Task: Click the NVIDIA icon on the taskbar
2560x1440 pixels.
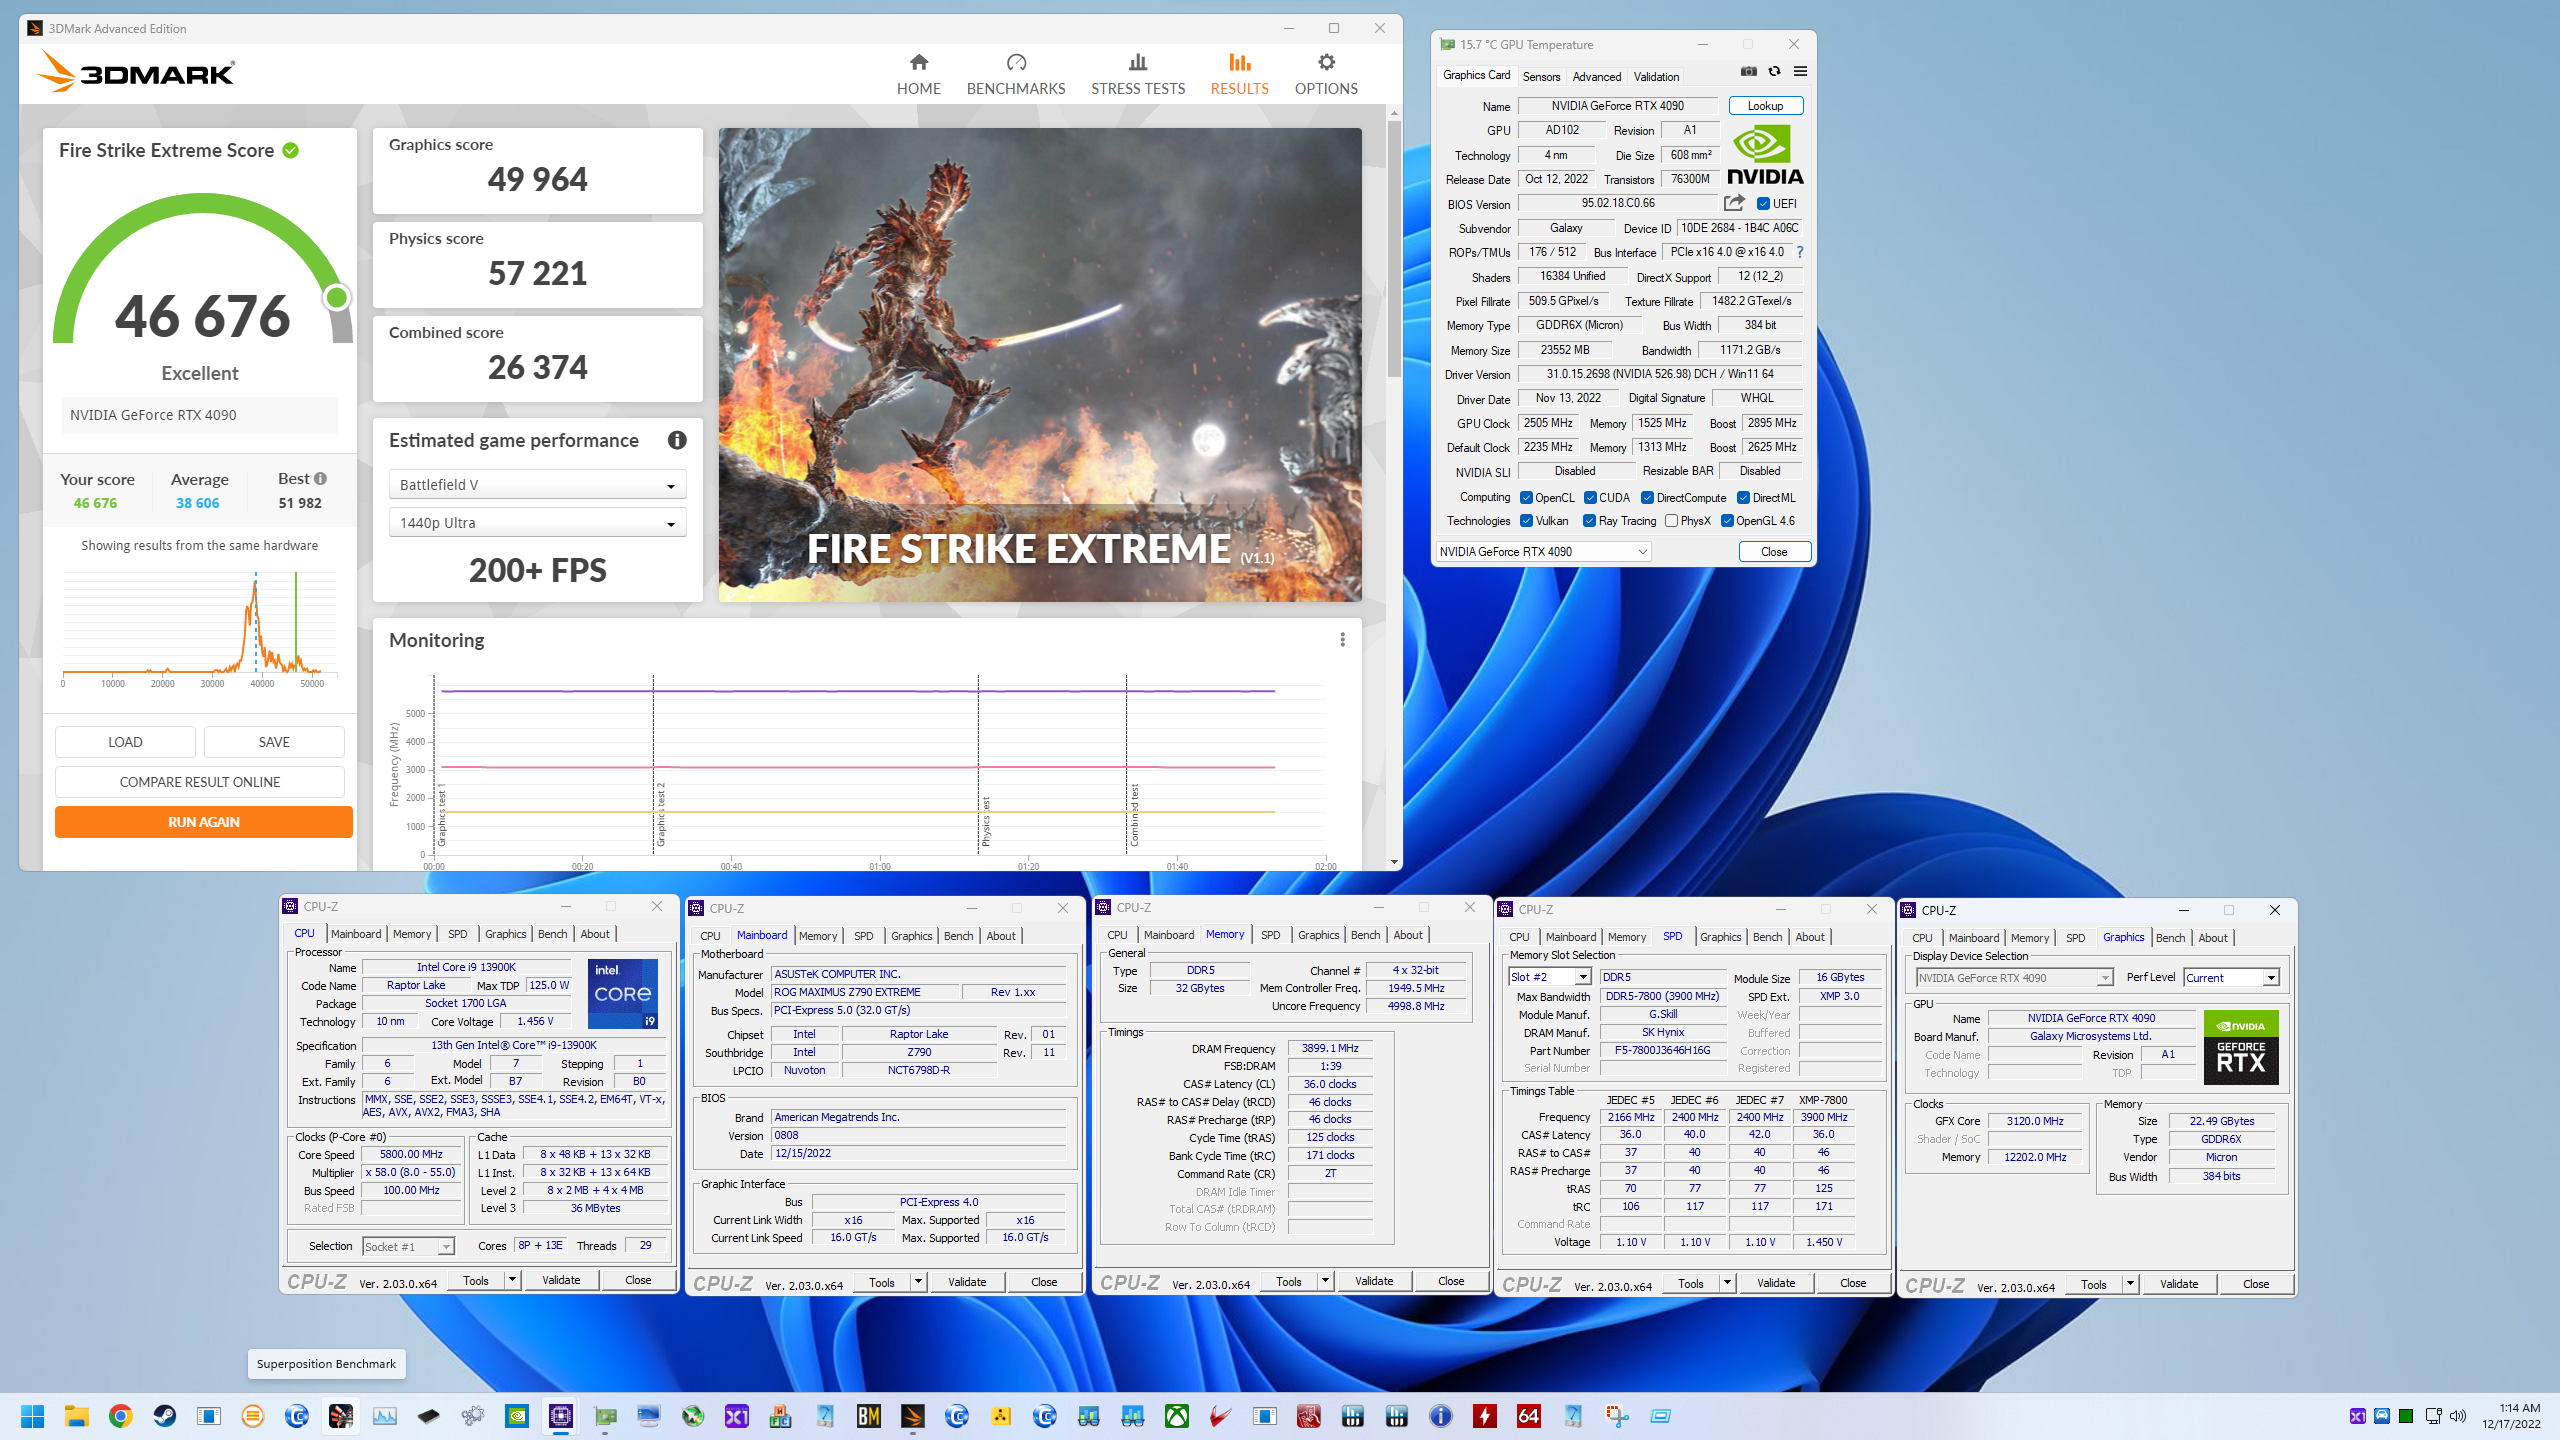Action: point(516,1416)
